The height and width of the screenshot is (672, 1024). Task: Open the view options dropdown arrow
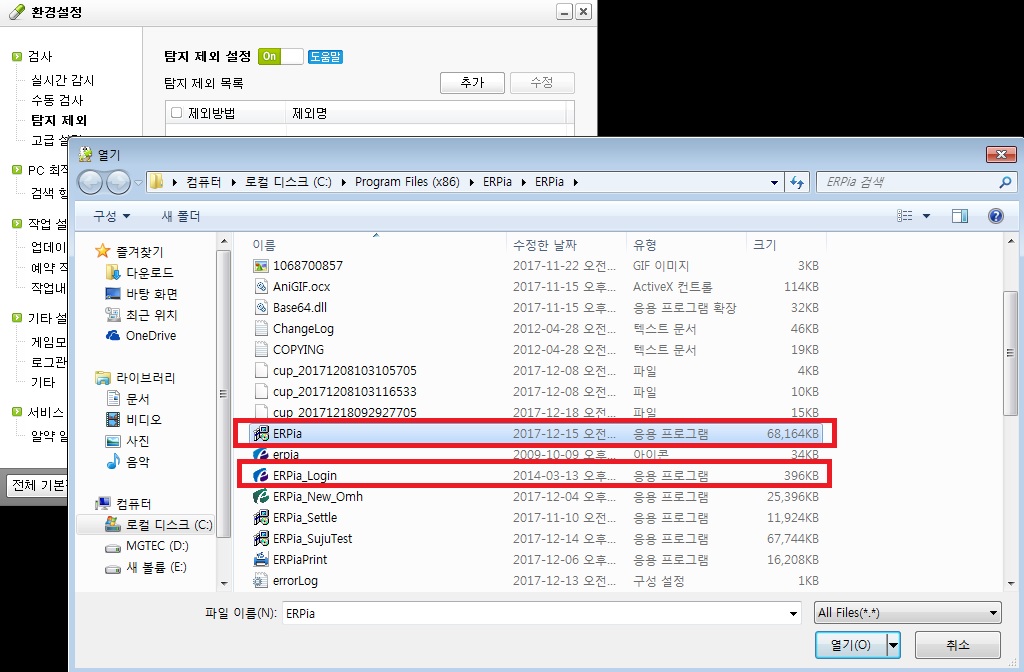pos(926,216)
